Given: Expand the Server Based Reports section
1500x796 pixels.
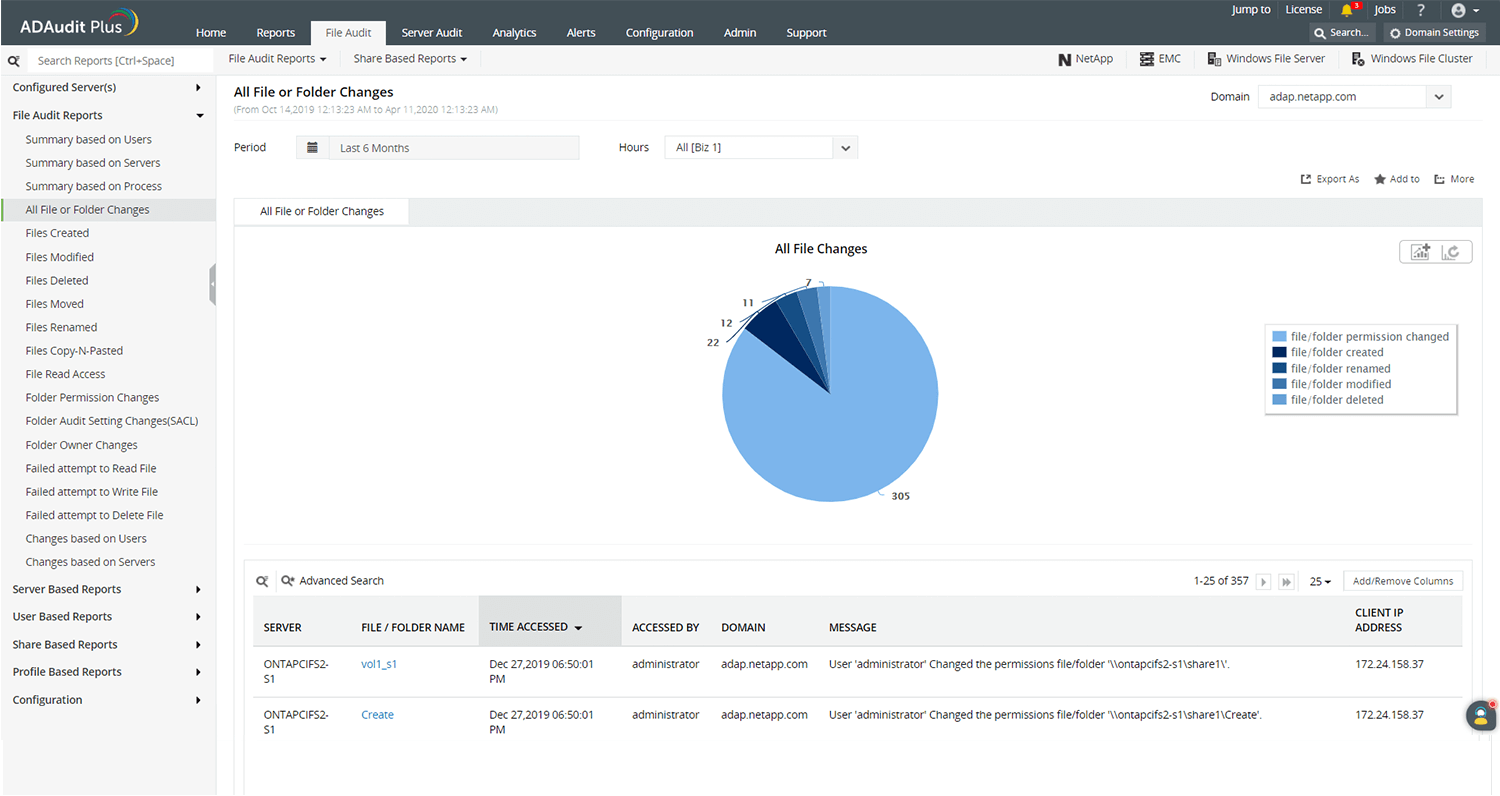Looking at the screenshot, I should (x=68, y=589).
